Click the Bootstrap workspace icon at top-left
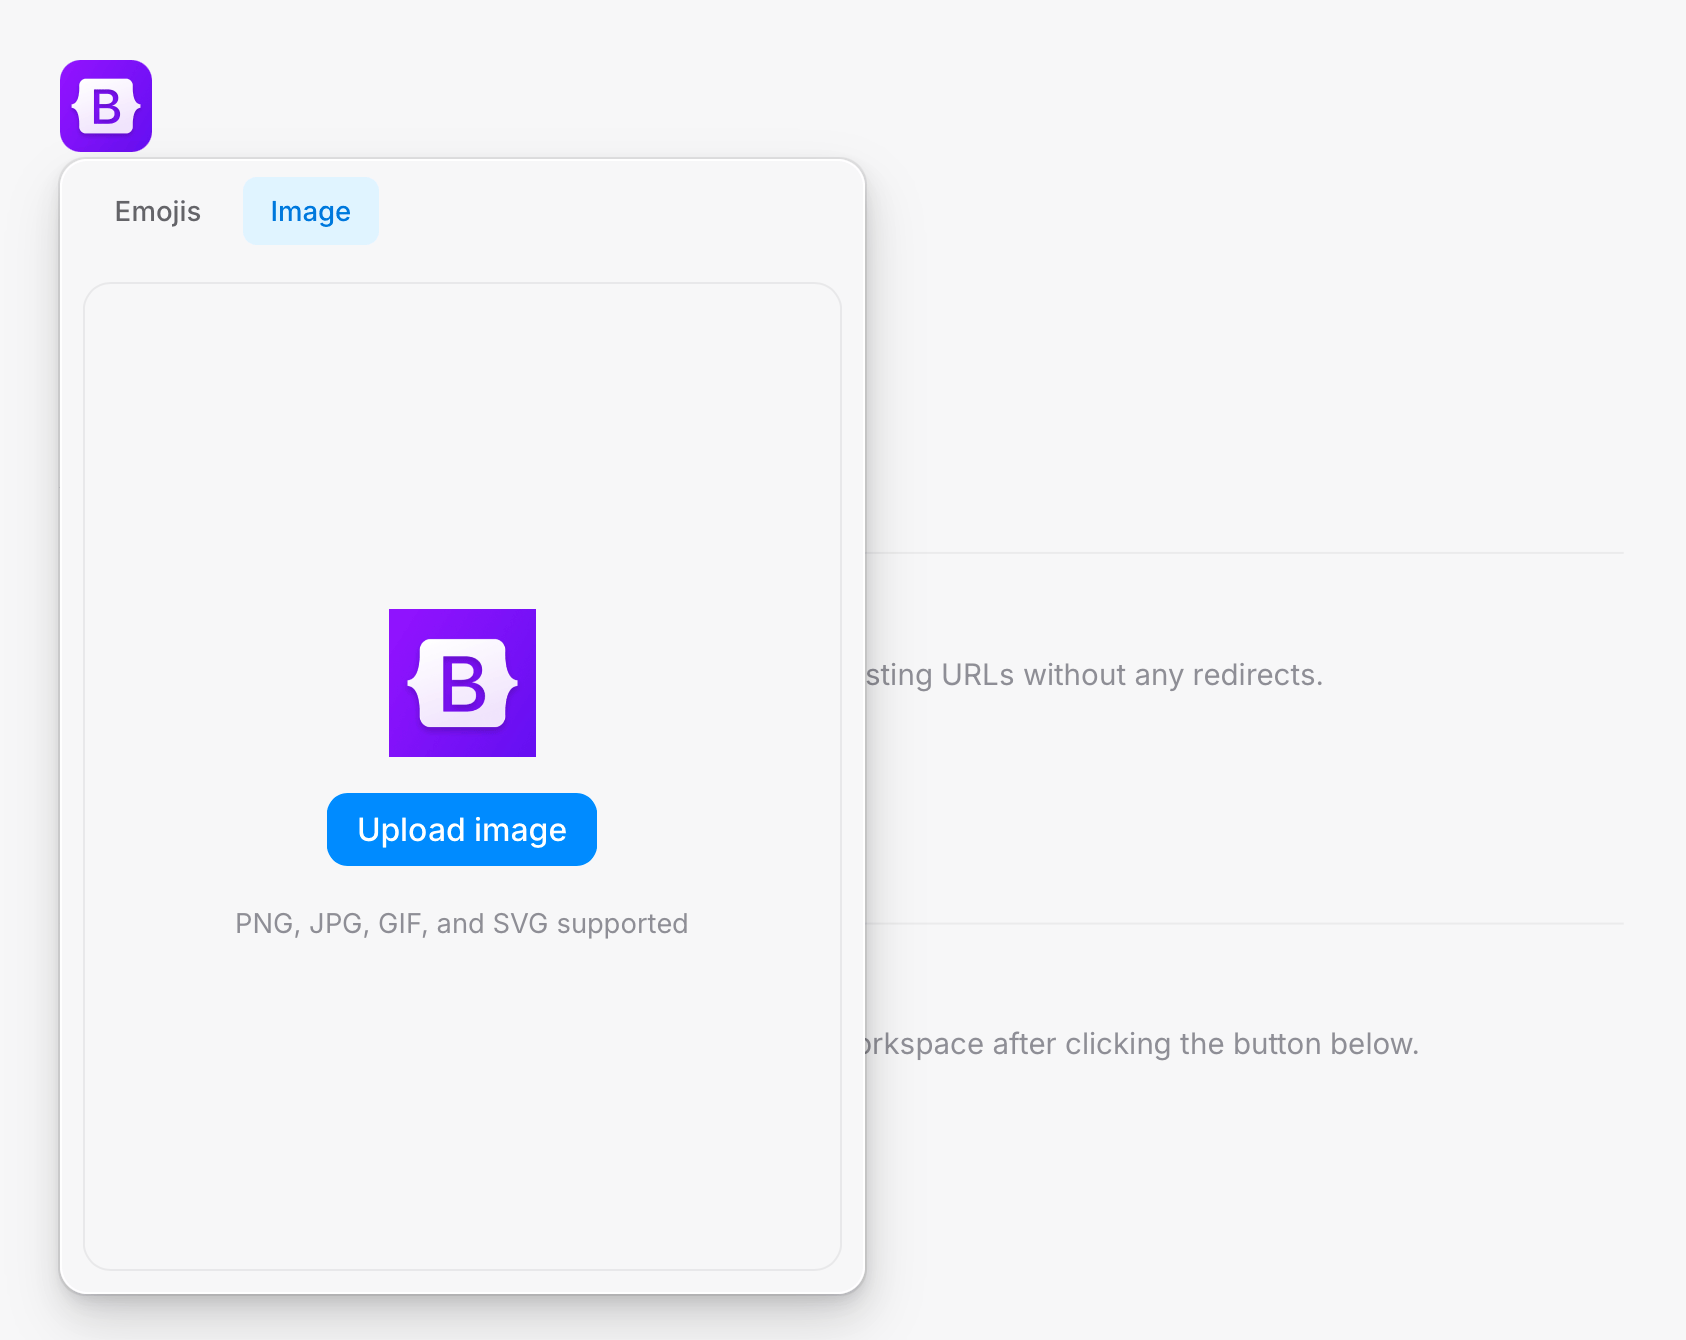 [106, 106]
